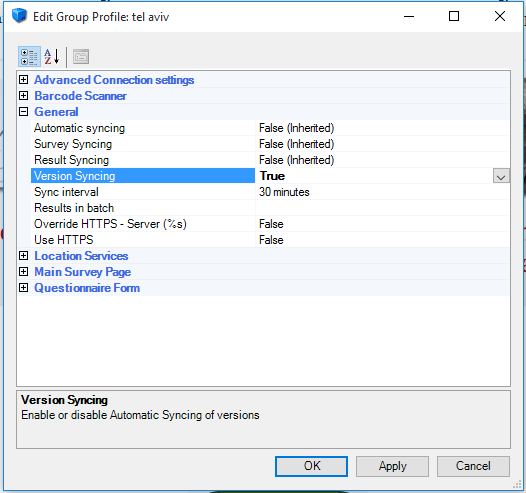The width and height of the screenshot is (526, 493).
Task: Expand Advanced Connection settings group
Action: point(23,80)
